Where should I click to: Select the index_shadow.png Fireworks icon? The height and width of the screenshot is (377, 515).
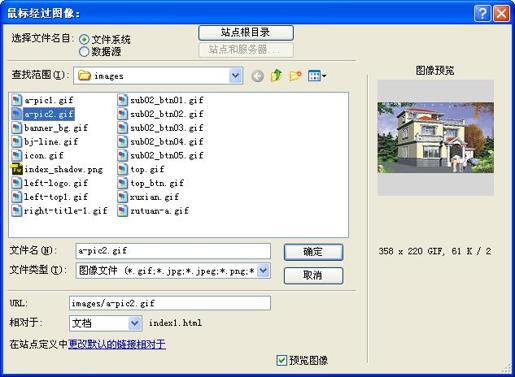point(17,169)
